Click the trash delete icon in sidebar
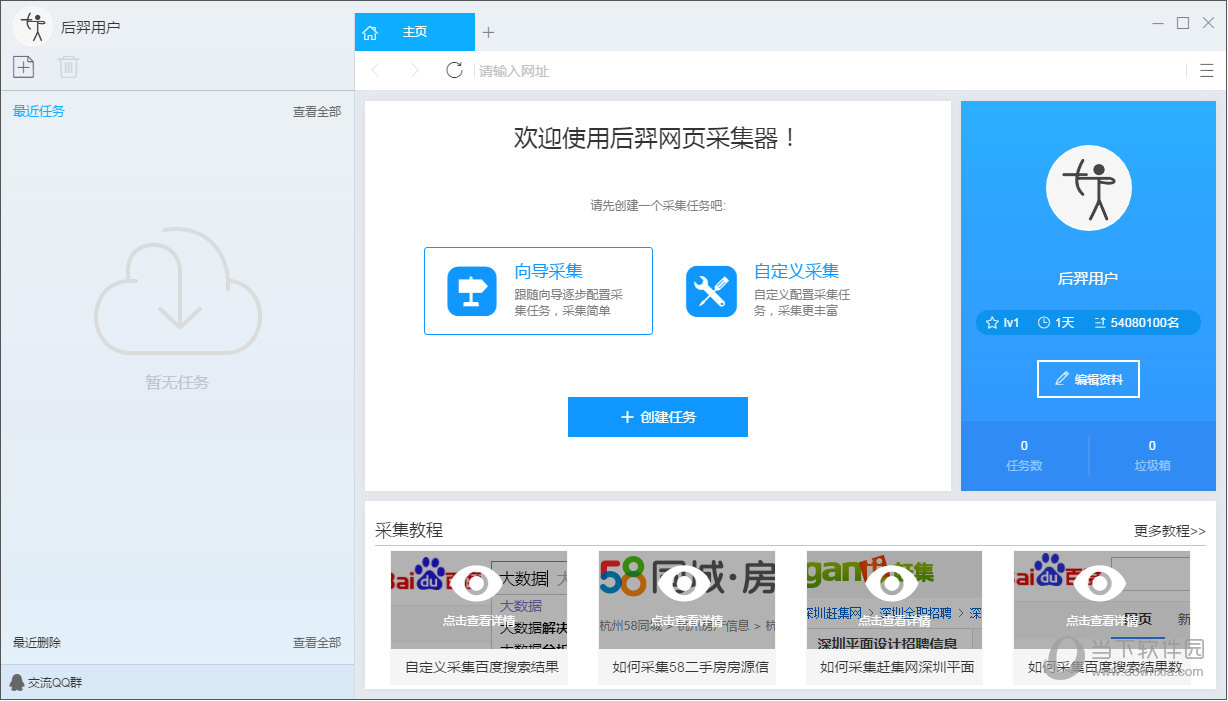This screenshot has height=701, width=1228. click(x=68, y=67)
